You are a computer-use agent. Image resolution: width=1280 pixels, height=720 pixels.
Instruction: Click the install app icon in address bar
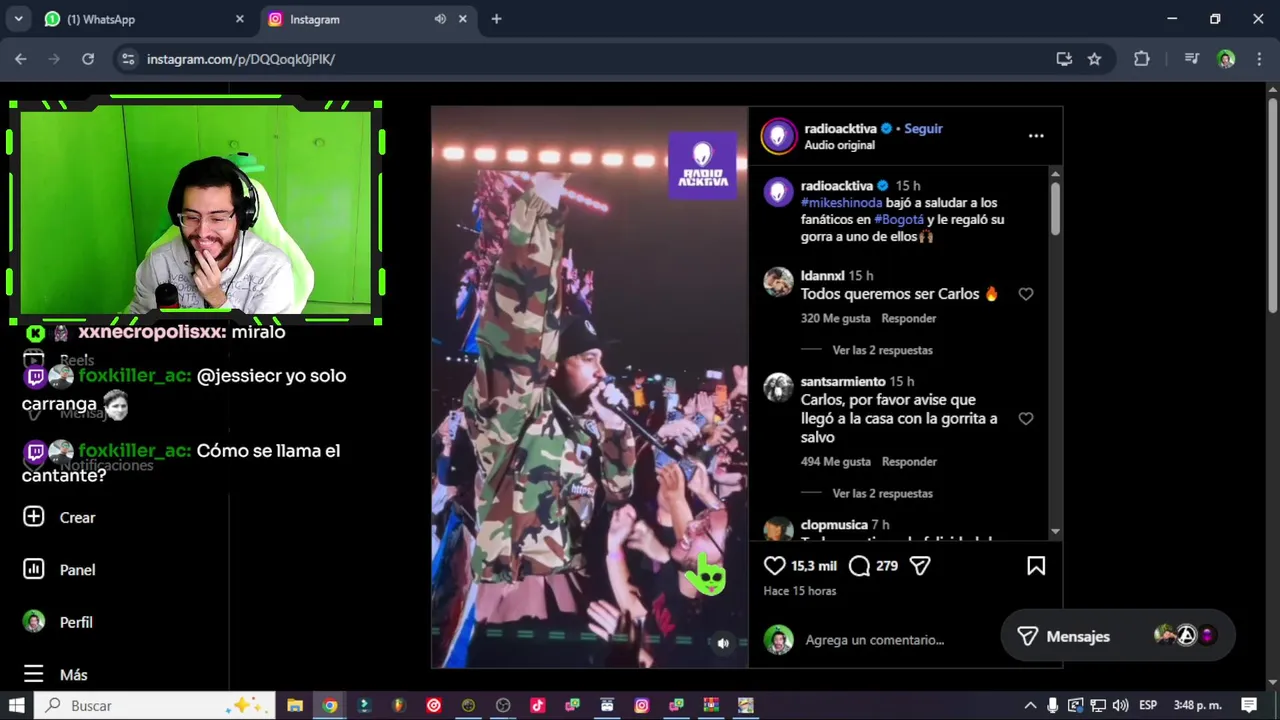pos(1064,59)
